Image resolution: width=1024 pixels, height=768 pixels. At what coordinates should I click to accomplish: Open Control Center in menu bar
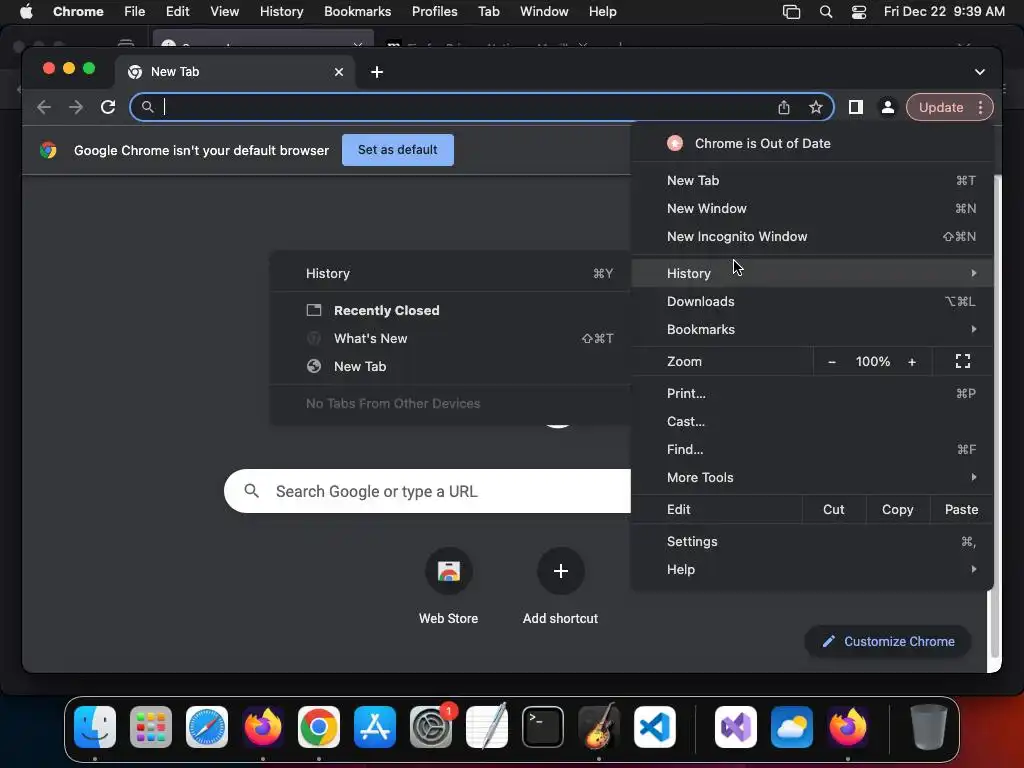[859, 12]
